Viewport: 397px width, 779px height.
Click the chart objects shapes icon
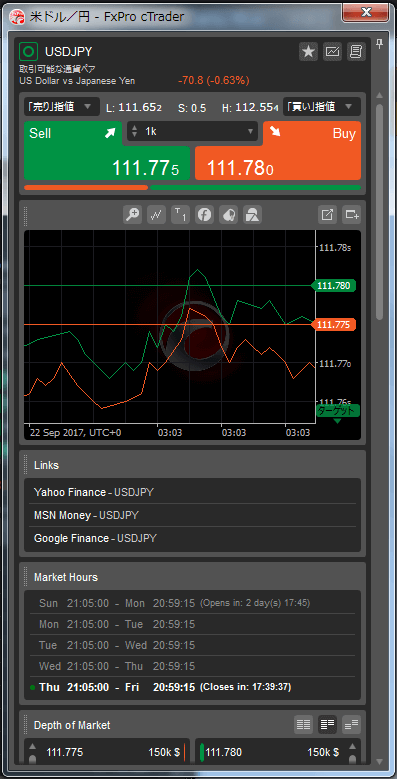click(x=252, y=215)
